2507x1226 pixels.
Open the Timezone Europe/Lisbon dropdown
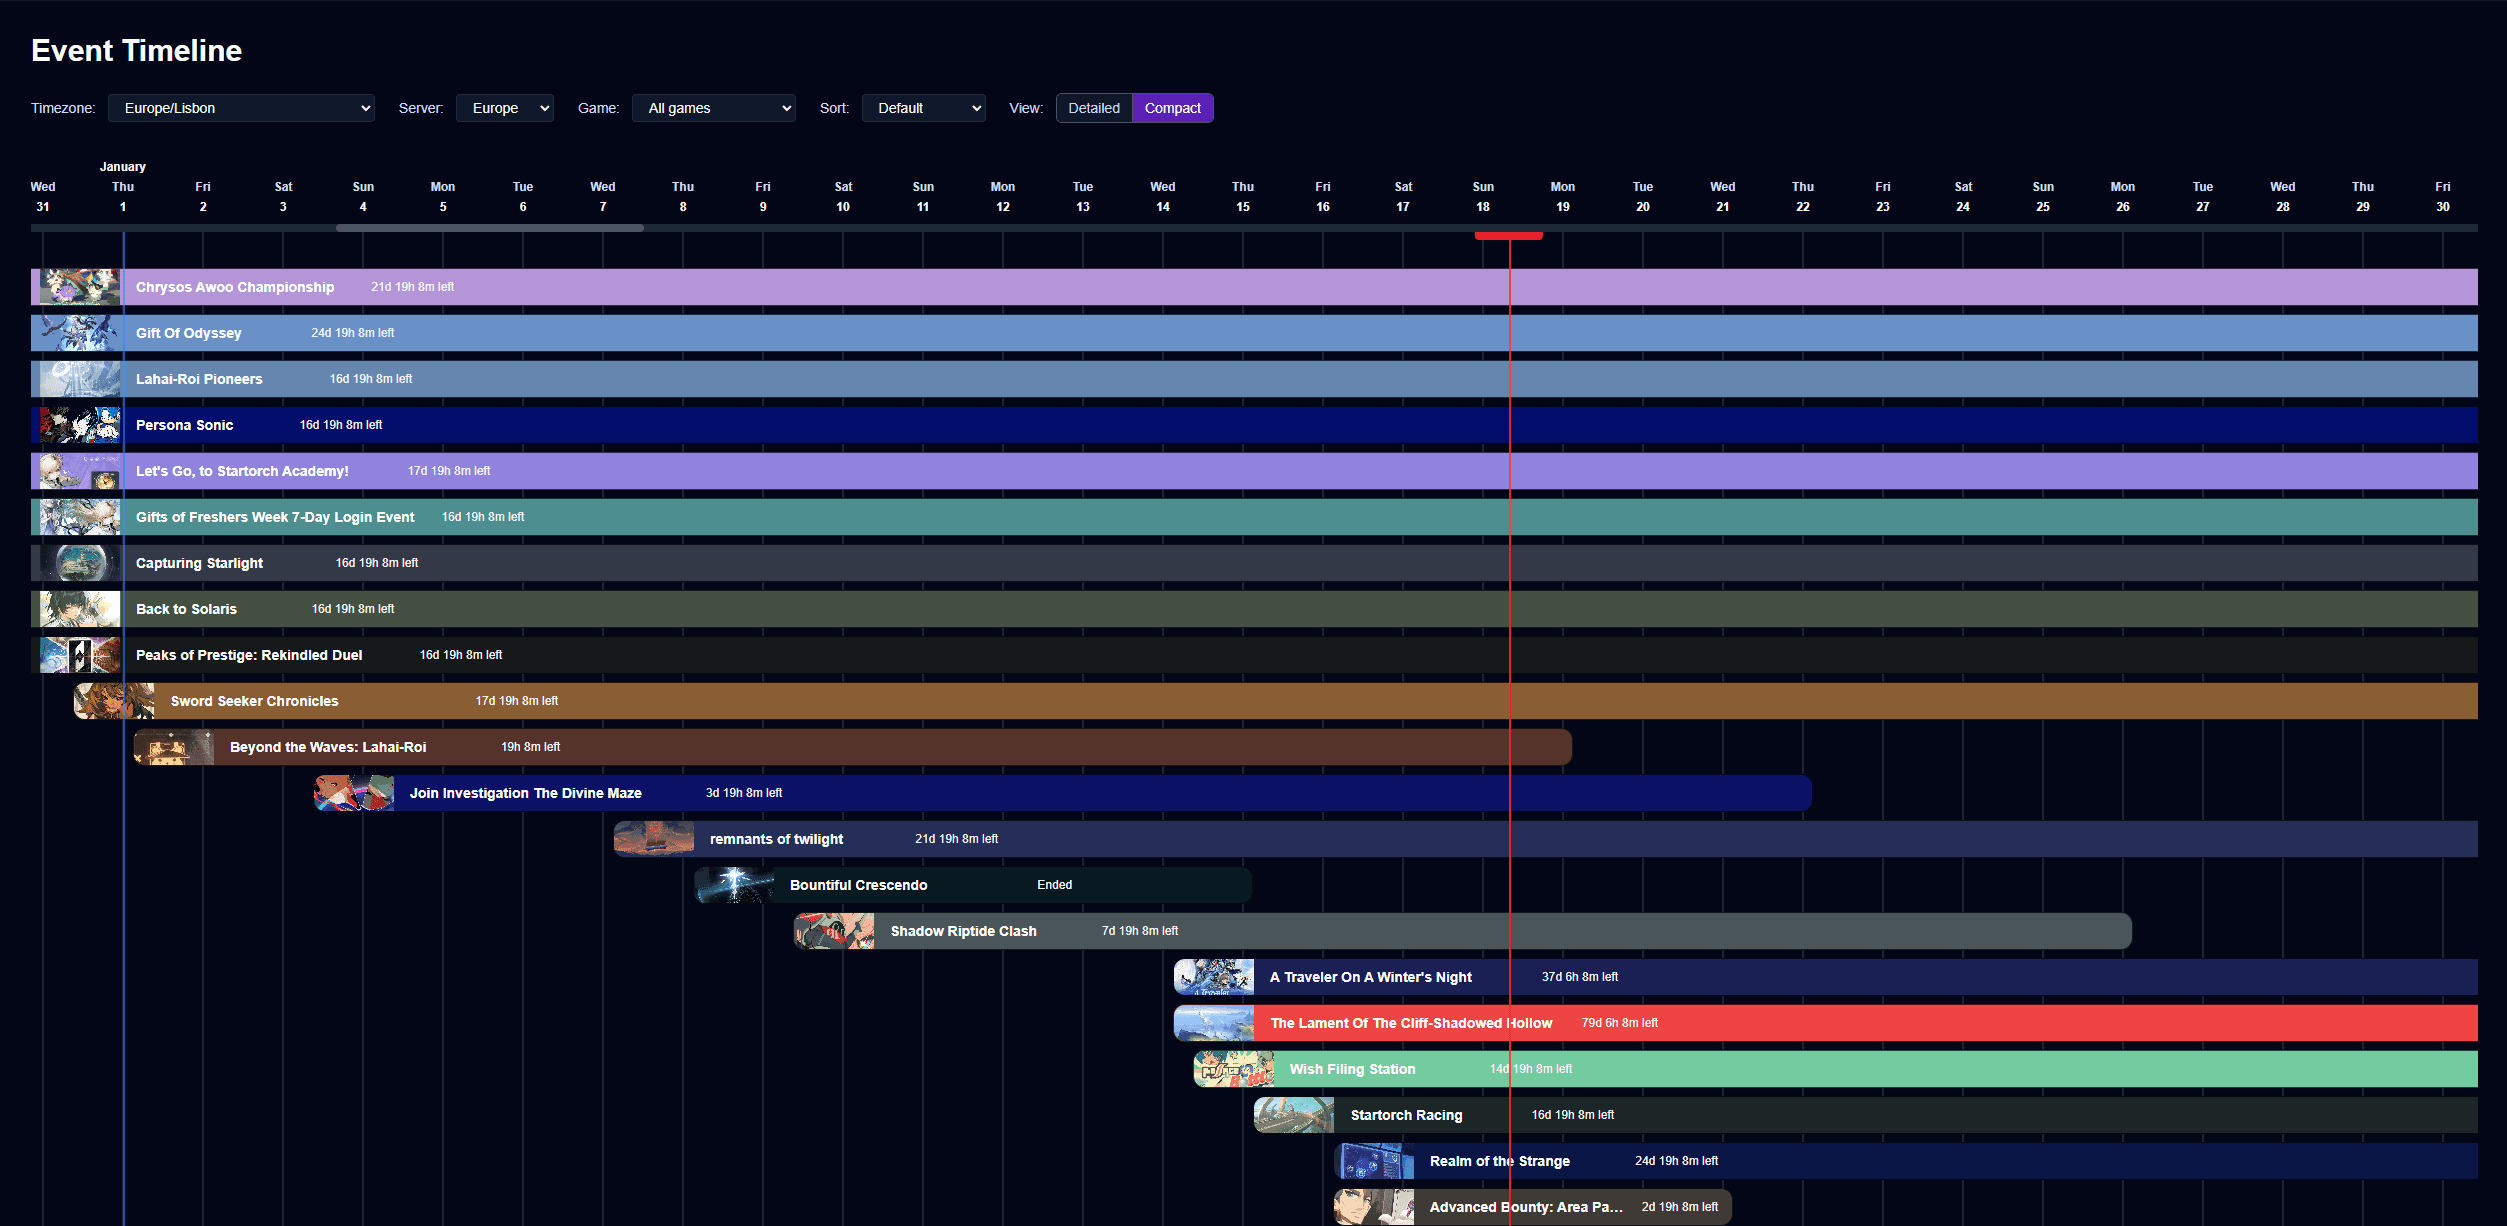coord(241,108)
